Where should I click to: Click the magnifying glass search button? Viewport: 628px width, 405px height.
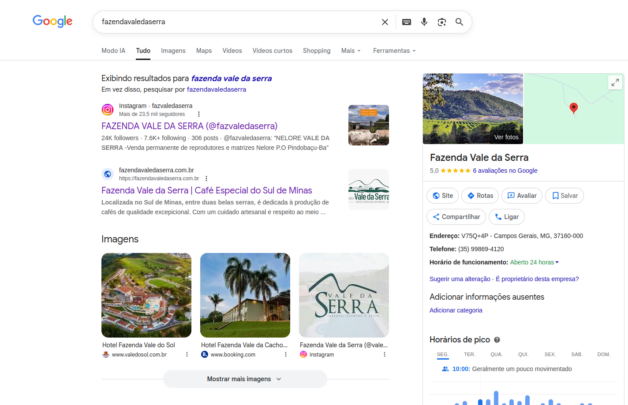[x=459, y=21]
